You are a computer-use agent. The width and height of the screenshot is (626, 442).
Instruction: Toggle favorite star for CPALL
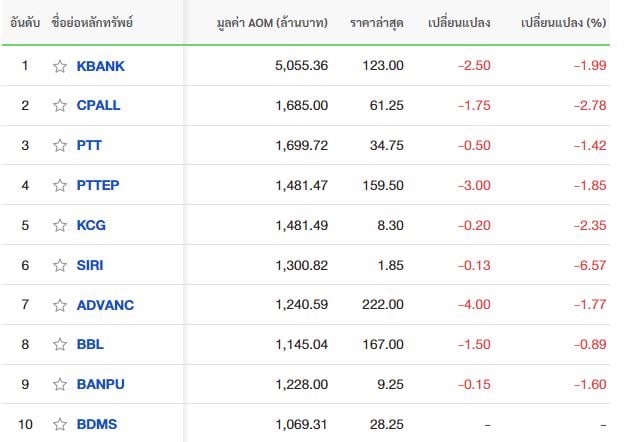(x=60, y=106)
